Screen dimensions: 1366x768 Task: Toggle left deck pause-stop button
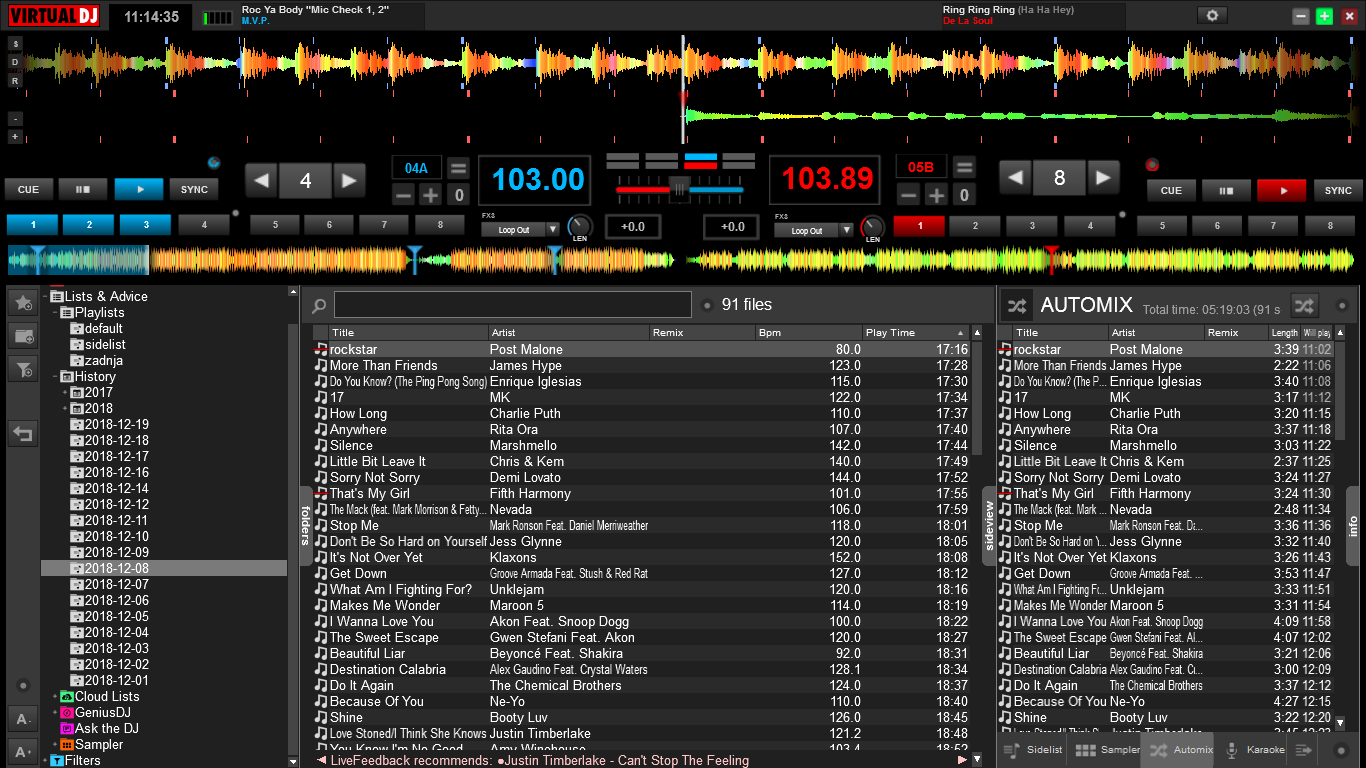tap(83, 189)
